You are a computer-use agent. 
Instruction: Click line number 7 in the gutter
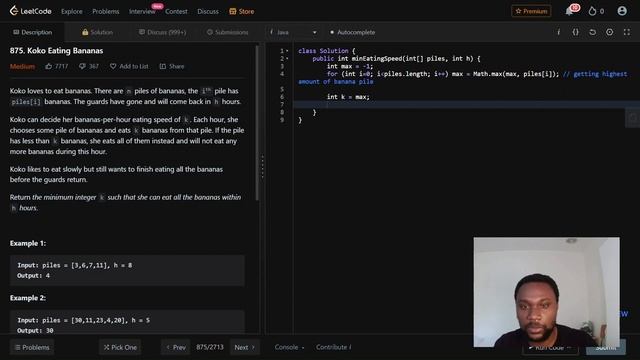click(x=282, y=105)
